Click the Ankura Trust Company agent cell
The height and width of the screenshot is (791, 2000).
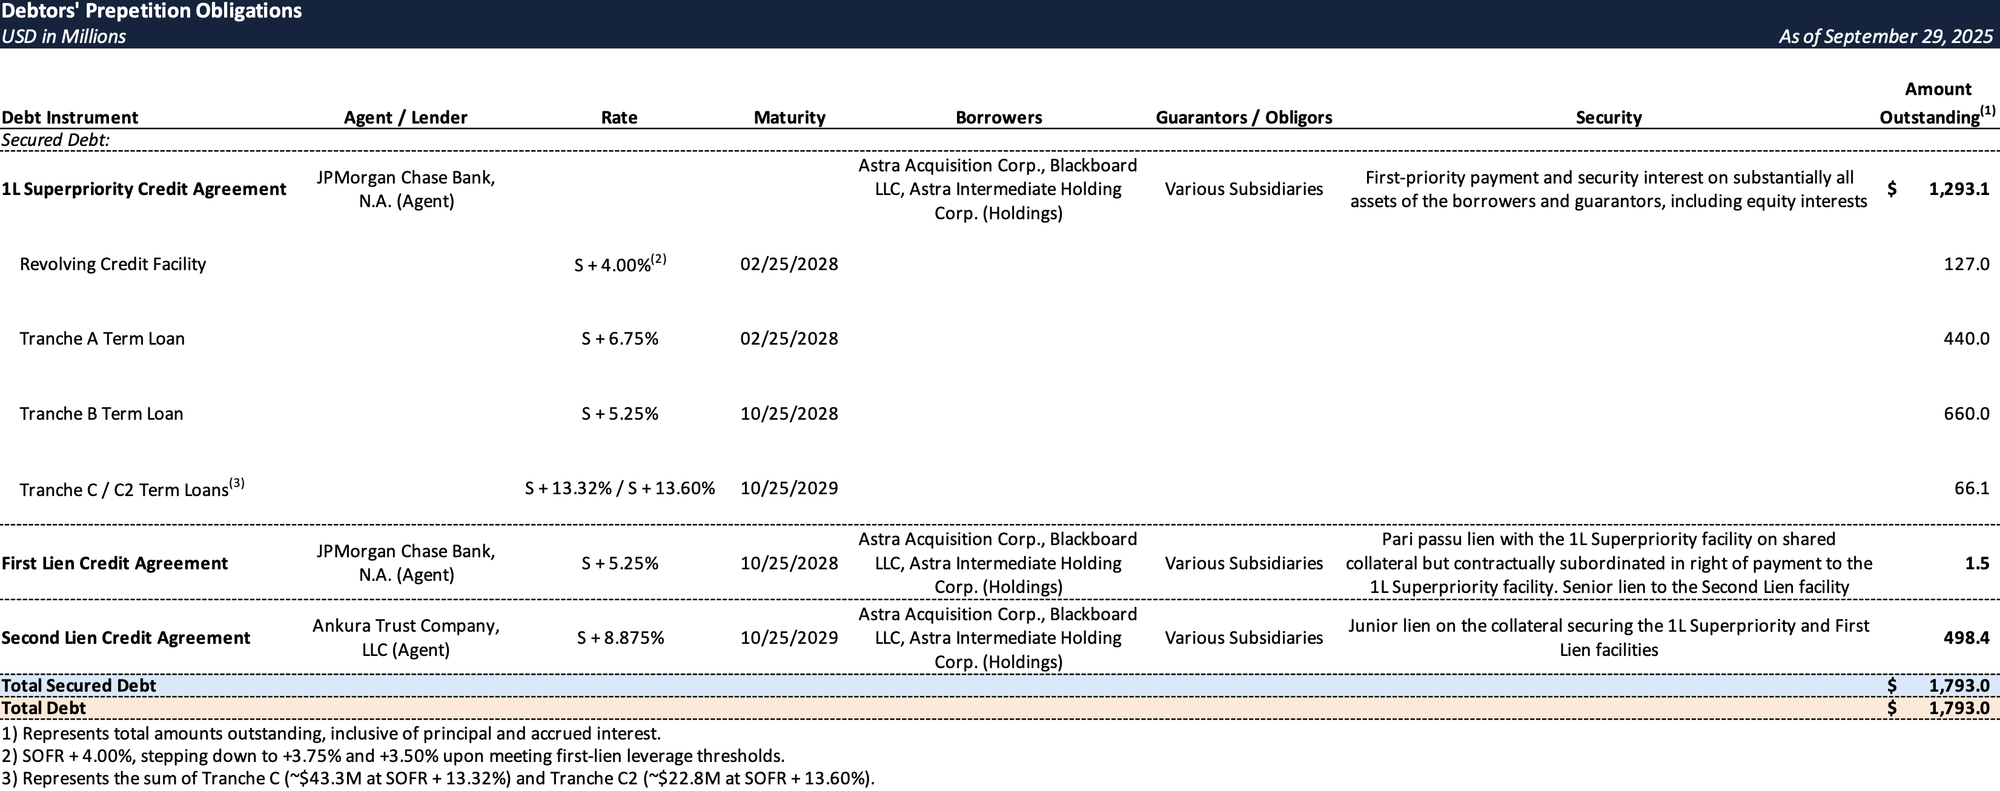pyautogui.click(x=405, y=638)
